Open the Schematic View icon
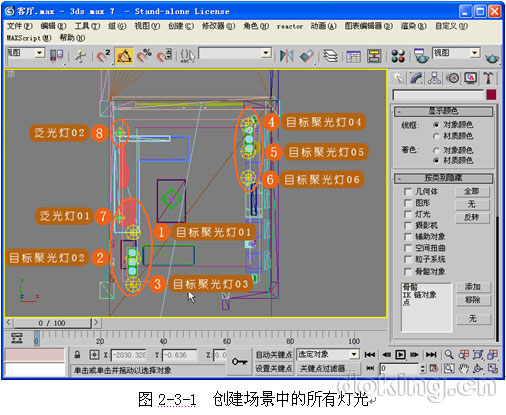The width and height of the screenshot is (506, 415). point(374,56)
